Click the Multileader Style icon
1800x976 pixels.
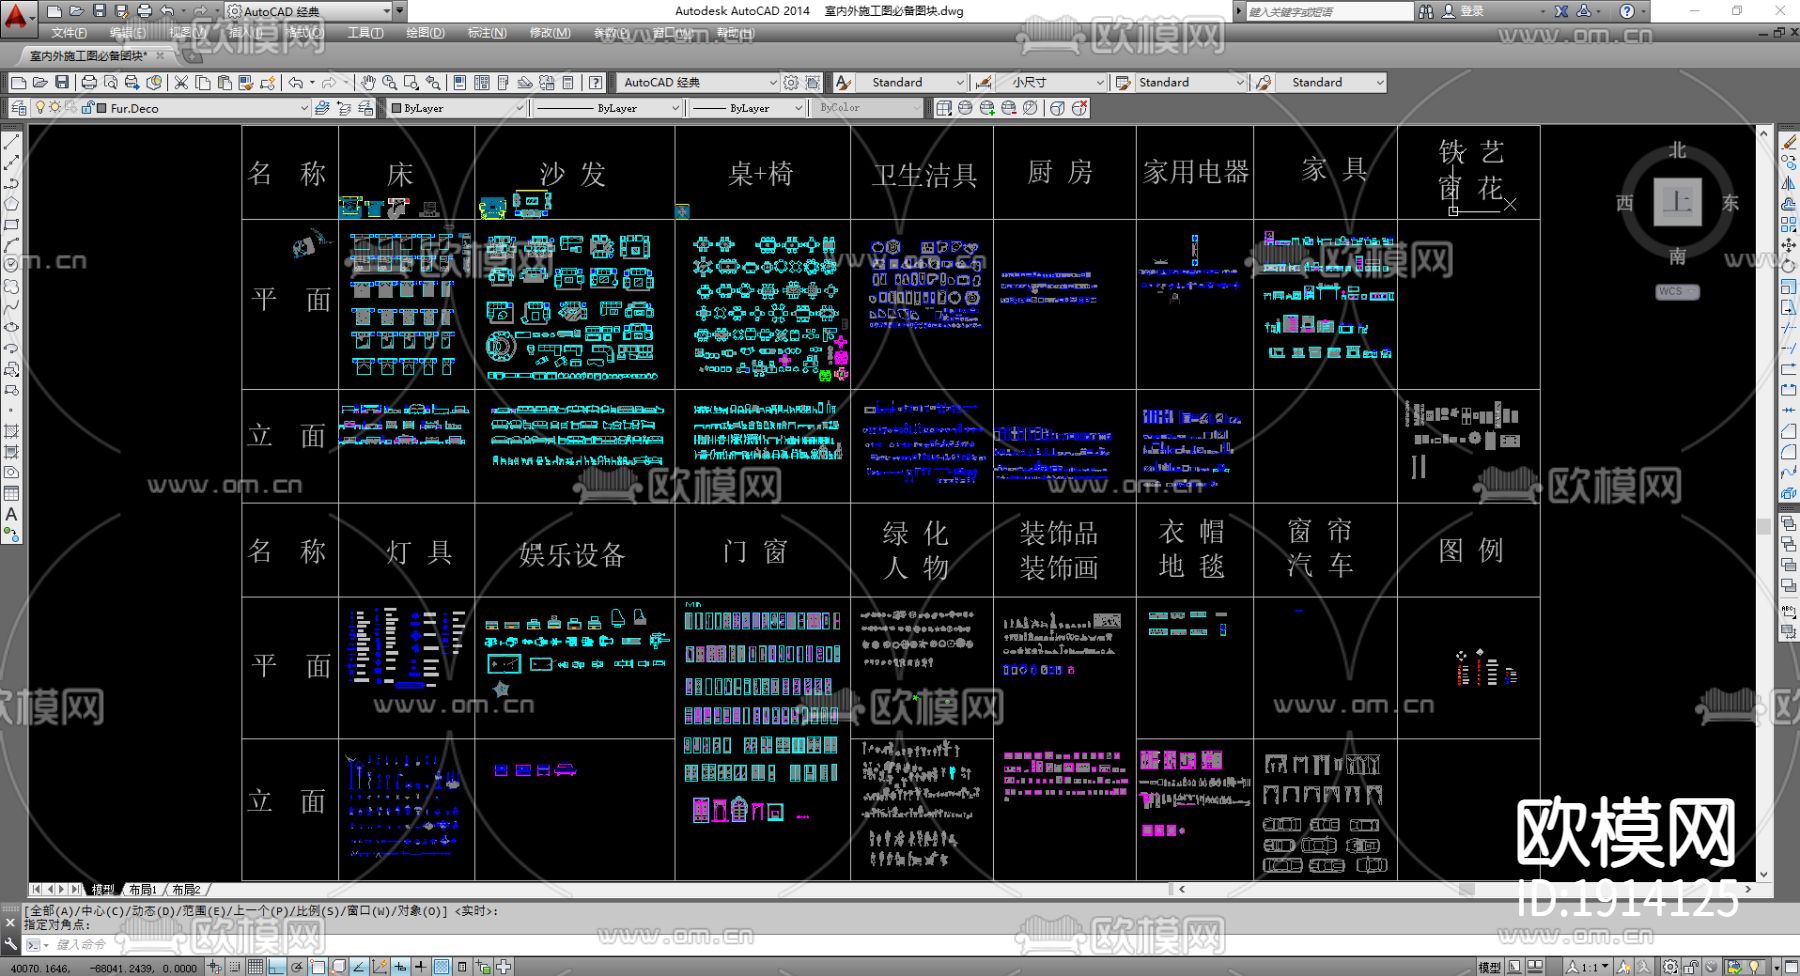coord(1264,82)
